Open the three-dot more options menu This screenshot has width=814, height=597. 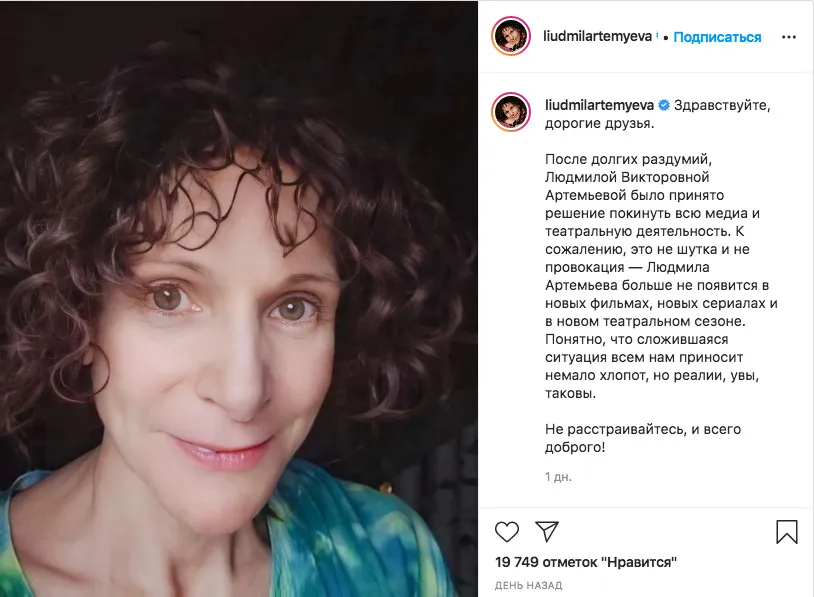[x=789, y=37]
